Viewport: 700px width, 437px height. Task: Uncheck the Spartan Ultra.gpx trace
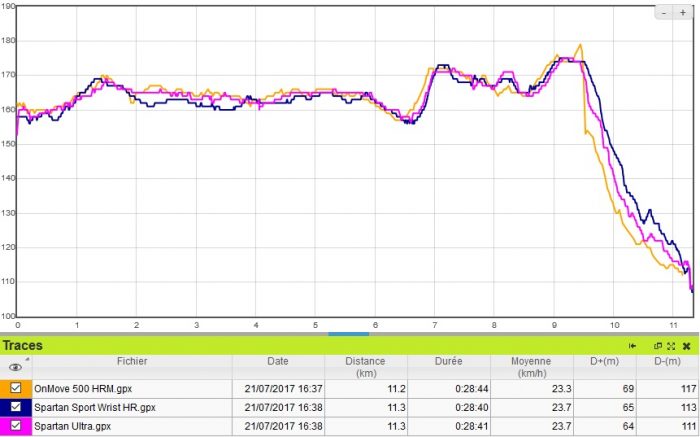pos(16,426)
